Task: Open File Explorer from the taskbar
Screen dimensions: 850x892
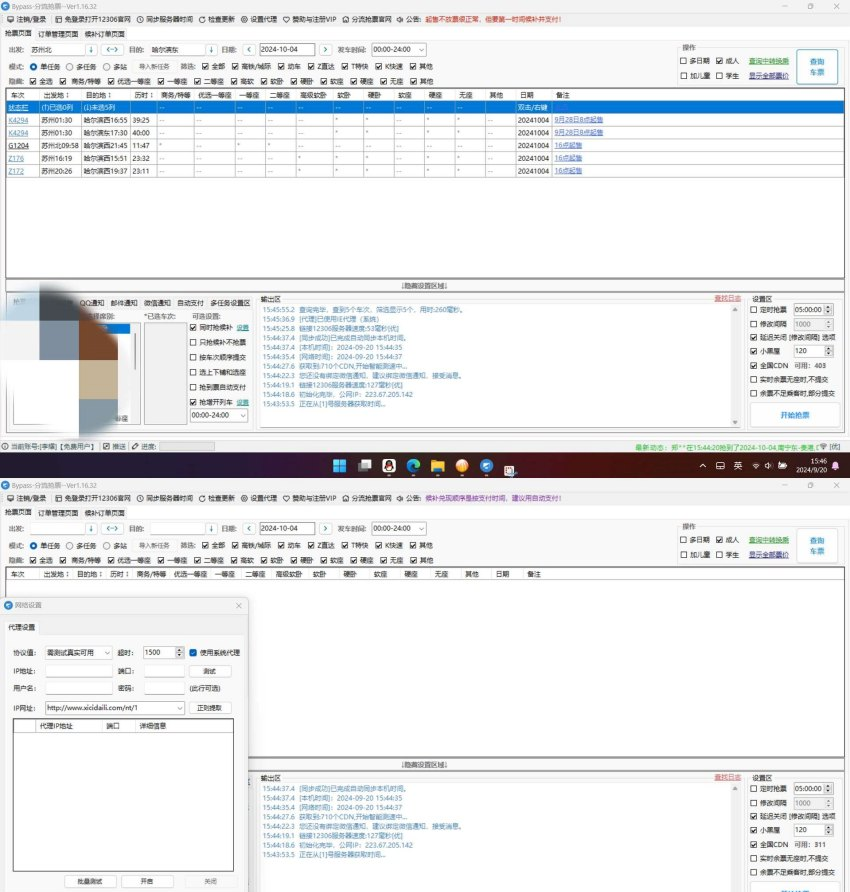Action: (x=436, y=466)
